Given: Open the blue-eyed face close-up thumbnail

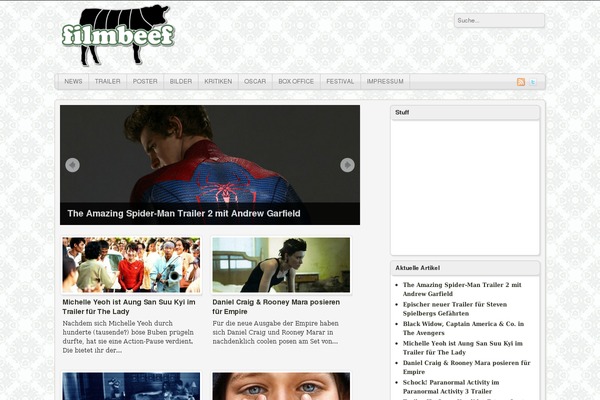Looking at the screenshot, I should 281,386.
